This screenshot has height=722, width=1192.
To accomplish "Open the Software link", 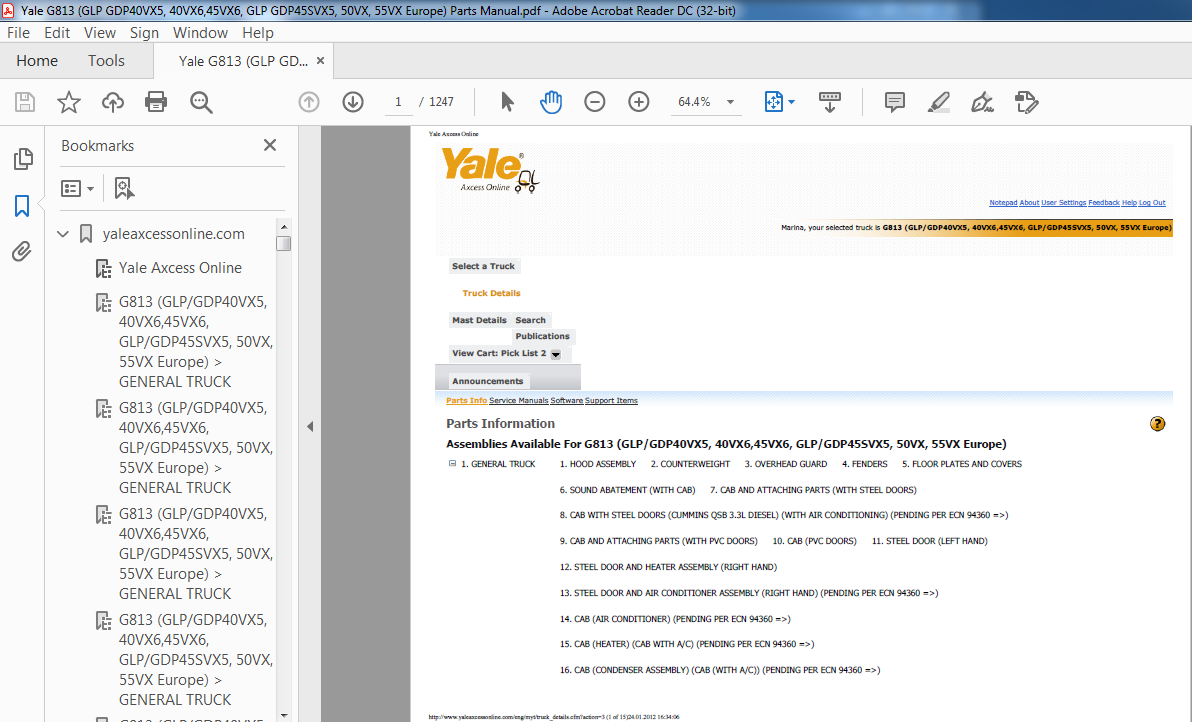I will tap(566, 401).
